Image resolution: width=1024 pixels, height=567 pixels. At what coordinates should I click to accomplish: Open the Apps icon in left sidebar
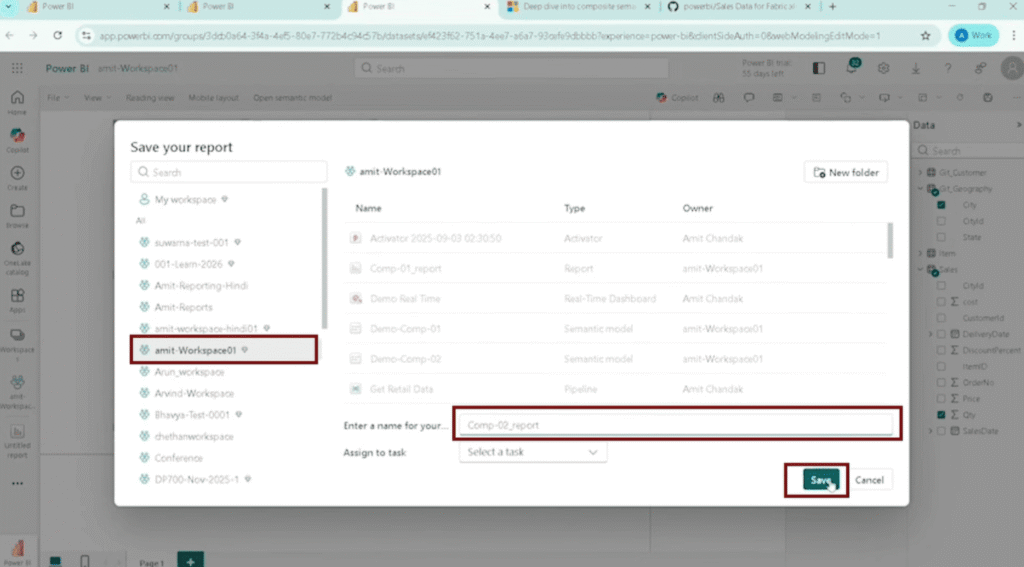[x=17, y=297]
